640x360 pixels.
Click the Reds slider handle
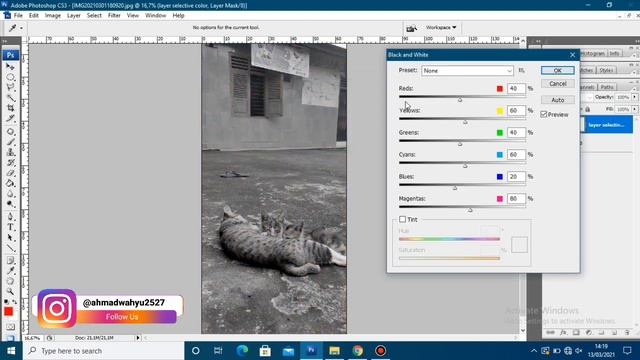click(x=460, y=100)
